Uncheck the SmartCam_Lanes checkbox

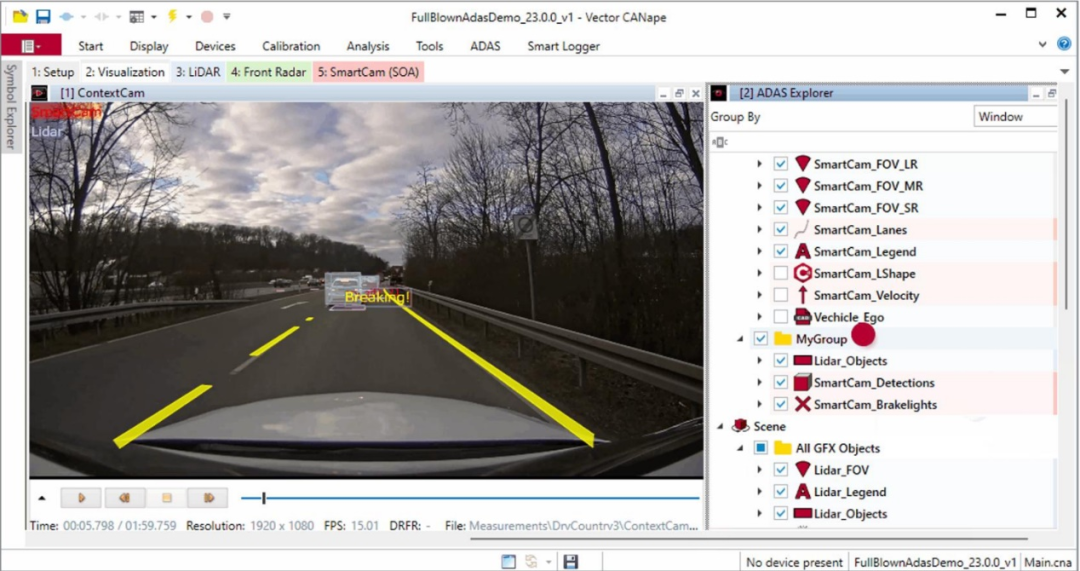(780, 229)
